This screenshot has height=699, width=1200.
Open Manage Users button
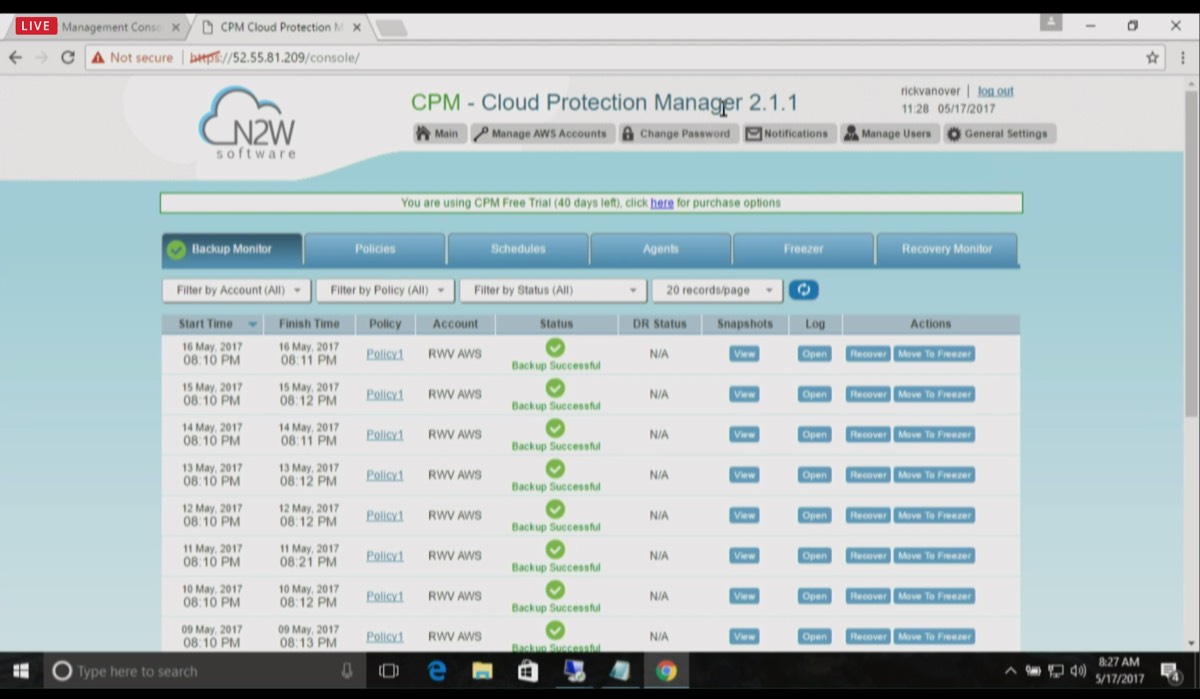tap(887, 134)
